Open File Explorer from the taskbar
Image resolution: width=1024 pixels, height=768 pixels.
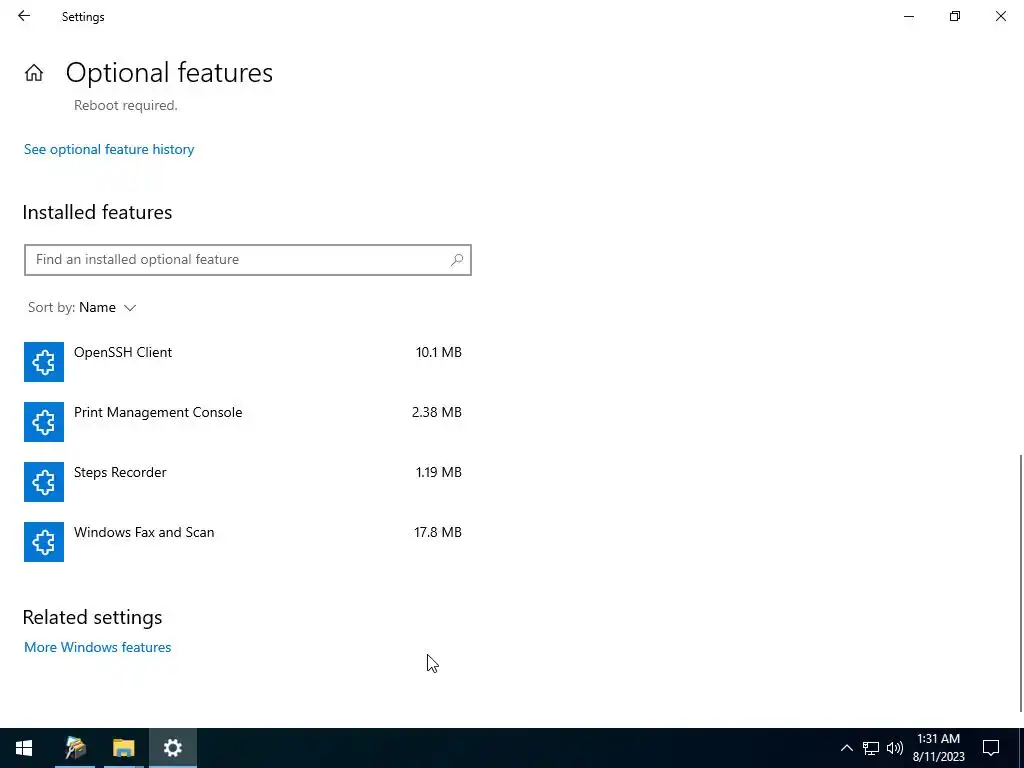click(123, 748)
